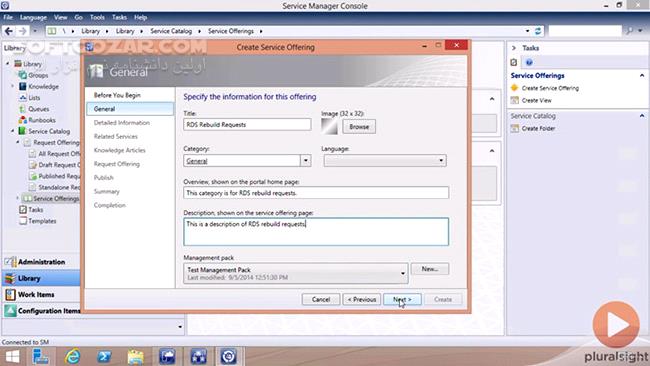This screenshot has width=650, height=366.
Task: Open the Configuration Items workspace
Action: click(x=41, y=311)
